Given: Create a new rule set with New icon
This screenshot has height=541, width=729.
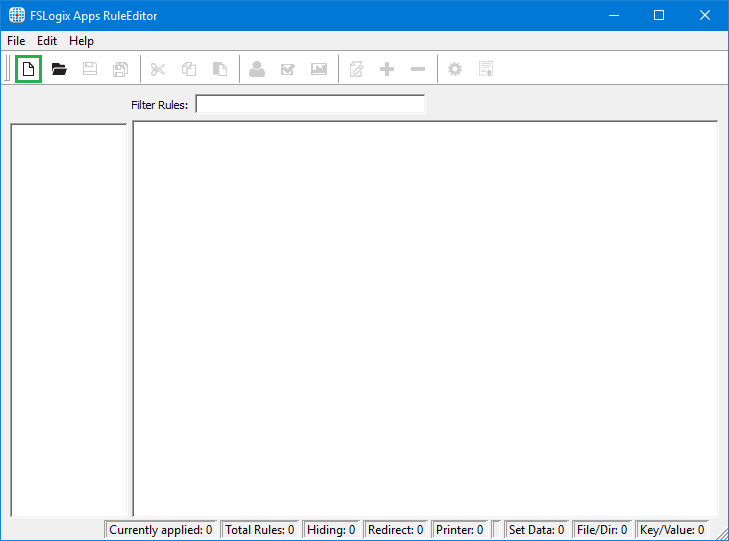Looking at the screenshot, I should coord(28,69).
